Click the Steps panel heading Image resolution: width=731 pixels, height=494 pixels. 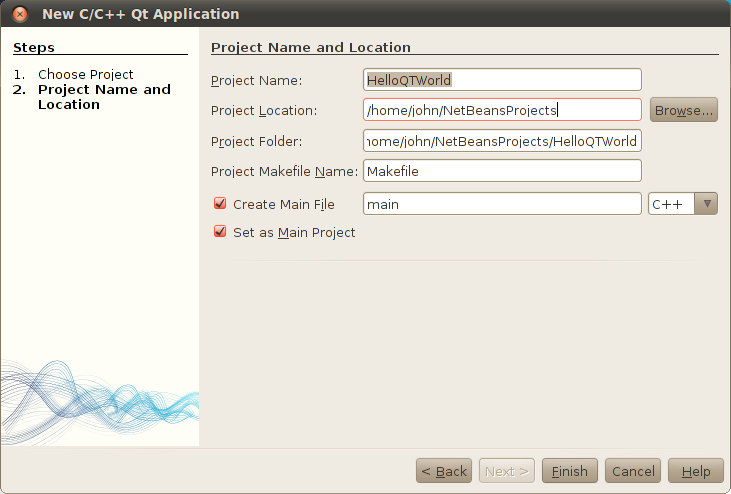(34, 47)
